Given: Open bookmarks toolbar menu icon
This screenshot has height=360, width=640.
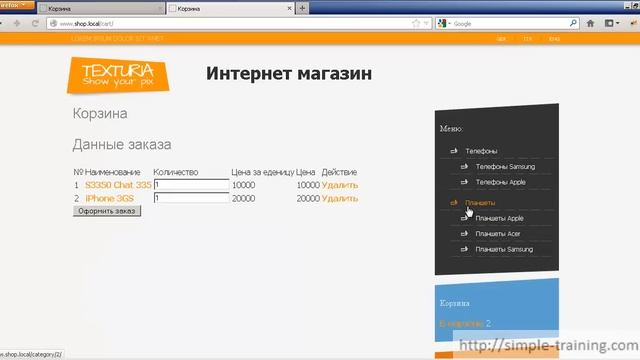Looking at the screenshot, I should (611, 24).
